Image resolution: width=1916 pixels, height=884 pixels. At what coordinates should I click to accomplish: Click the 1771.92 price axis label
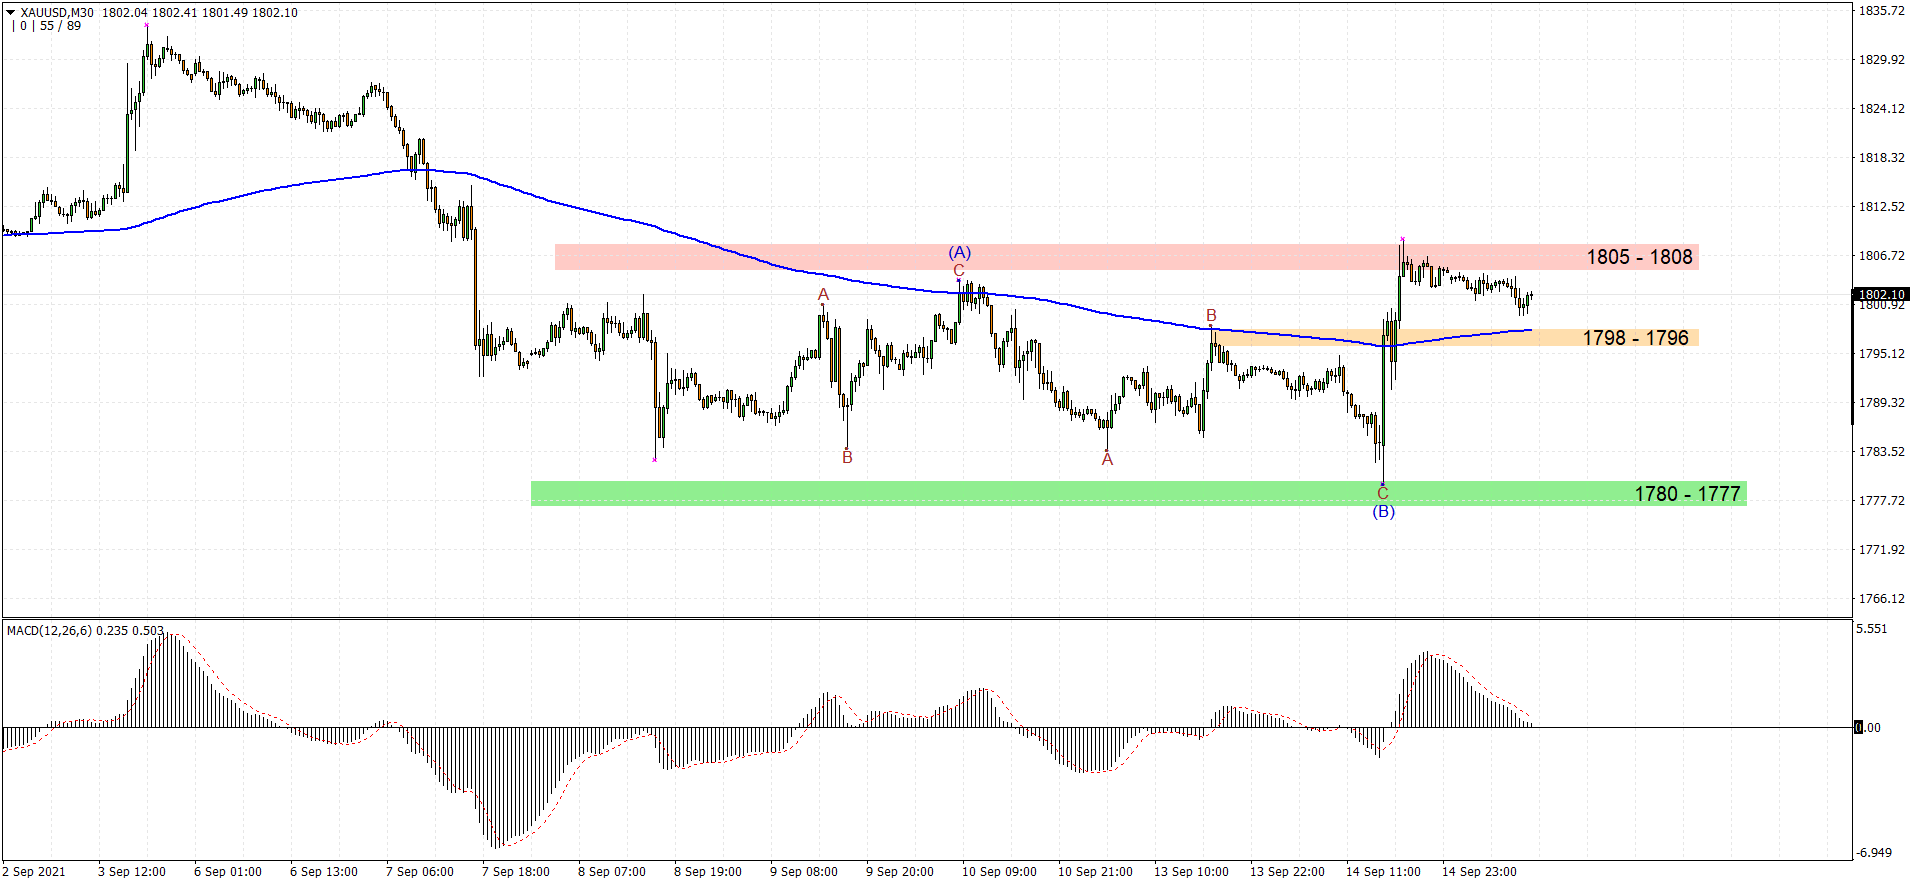(1881, 550)
